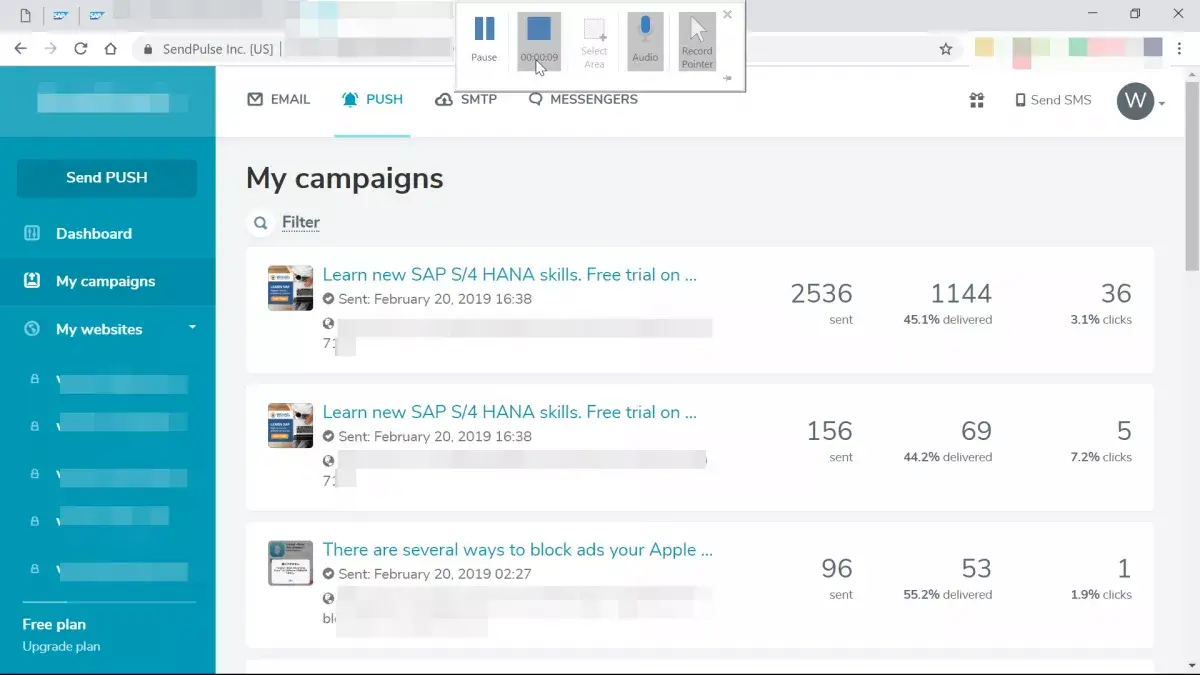This screenshot has width=1200, height=675.
Task: Expand the My websites arrow
Action: click(x=192, y=328)
